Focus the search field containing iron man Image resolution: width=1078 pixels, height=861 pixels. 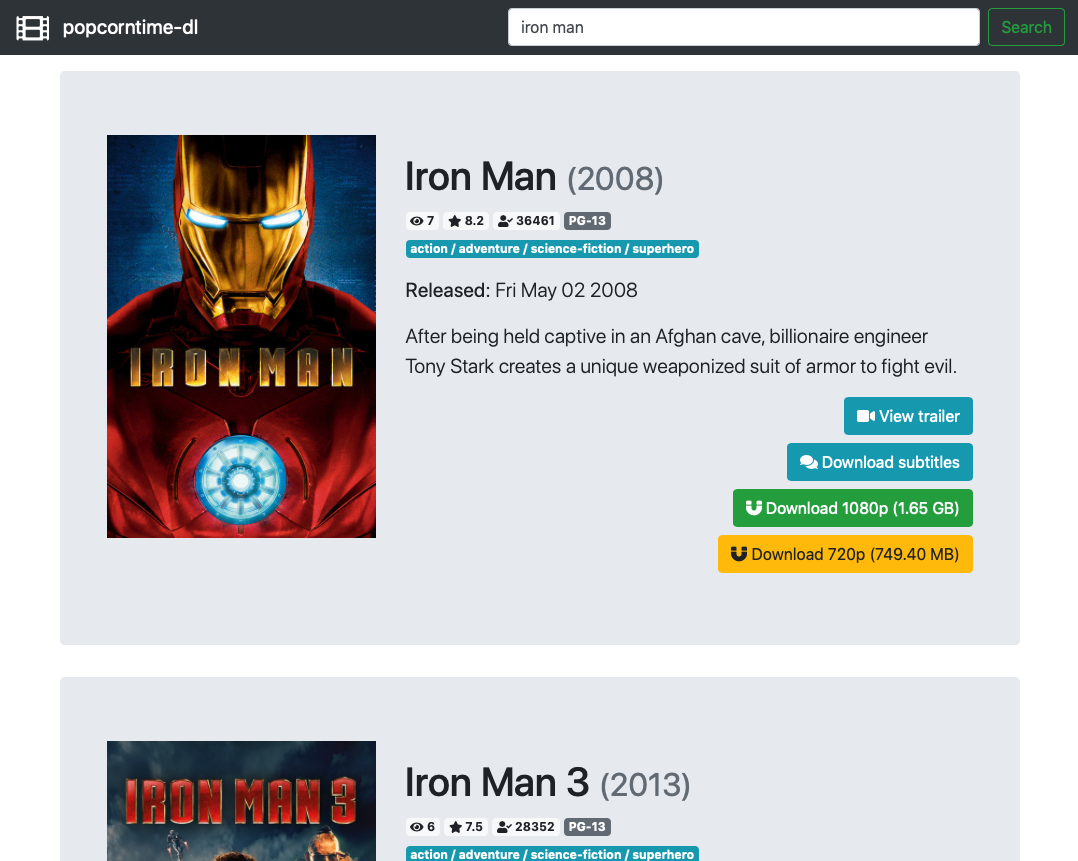tap(743, 28)
